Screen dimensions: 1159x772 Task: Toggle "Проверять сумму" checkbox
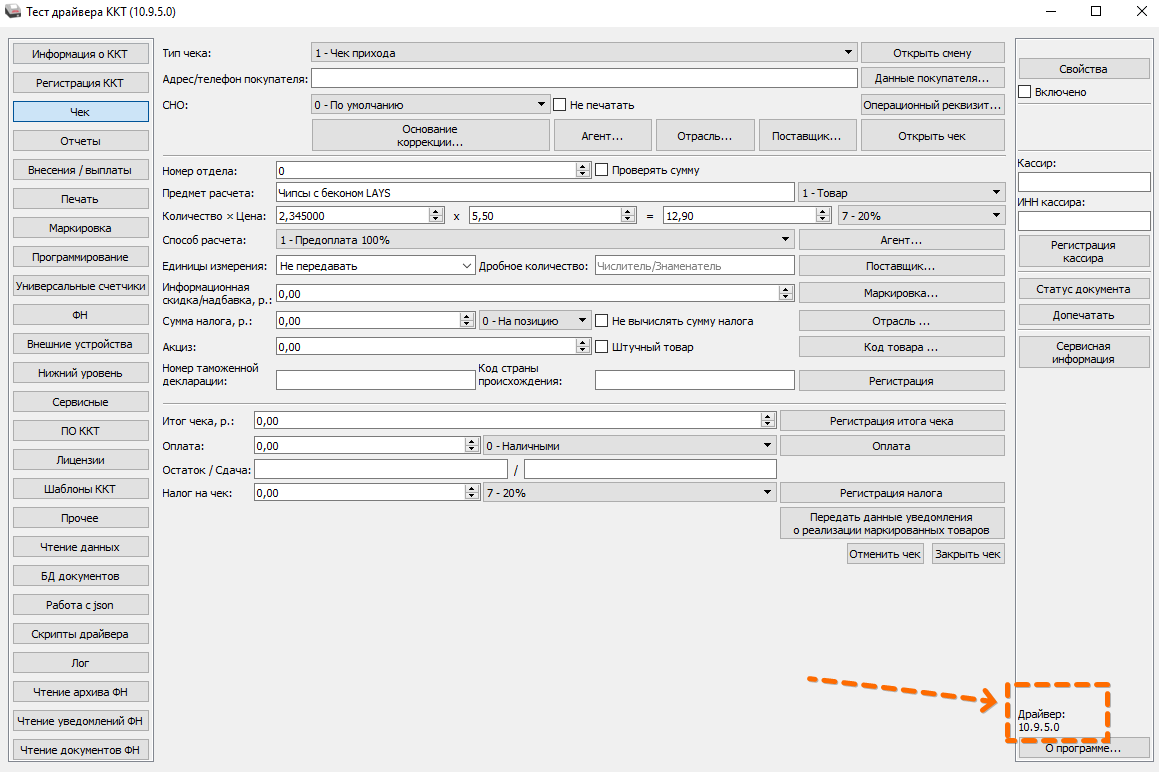point(602,170)
